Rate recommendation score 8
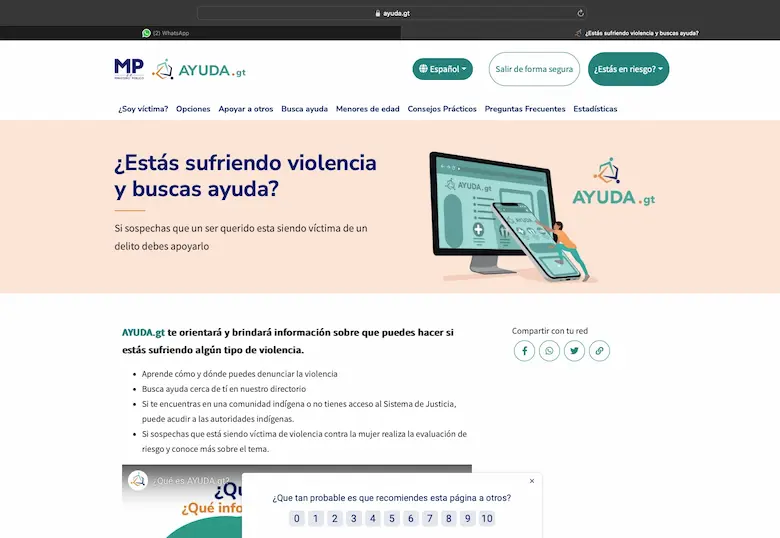The image size is (780, 538). (449, 519)
